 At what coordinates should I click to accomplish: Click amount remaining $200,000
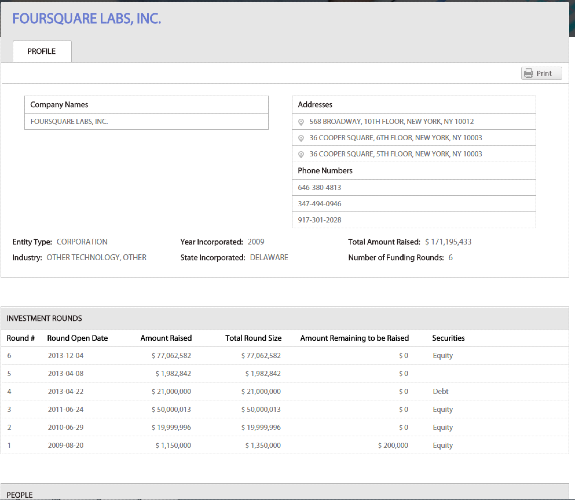click(393, 445)
